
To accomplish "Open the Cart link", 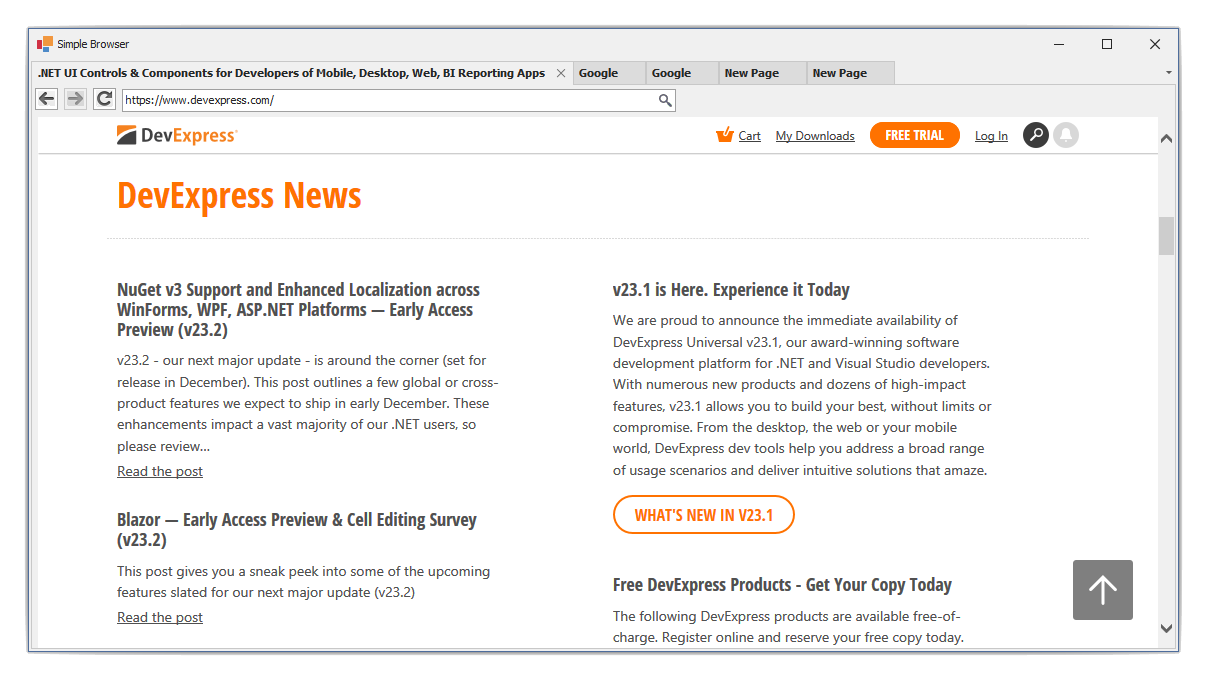I will click(x=750, y=136).
